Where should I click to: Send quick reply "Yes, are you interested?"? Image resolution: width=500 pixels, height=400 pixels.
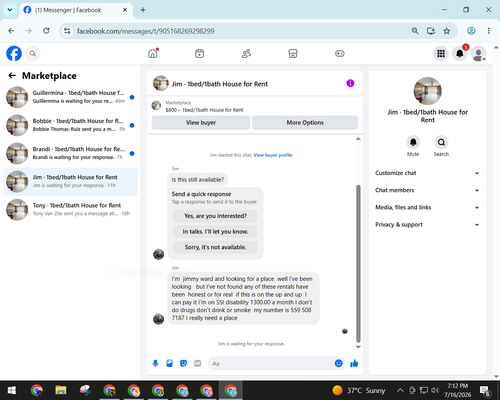[x=215, y=216]
